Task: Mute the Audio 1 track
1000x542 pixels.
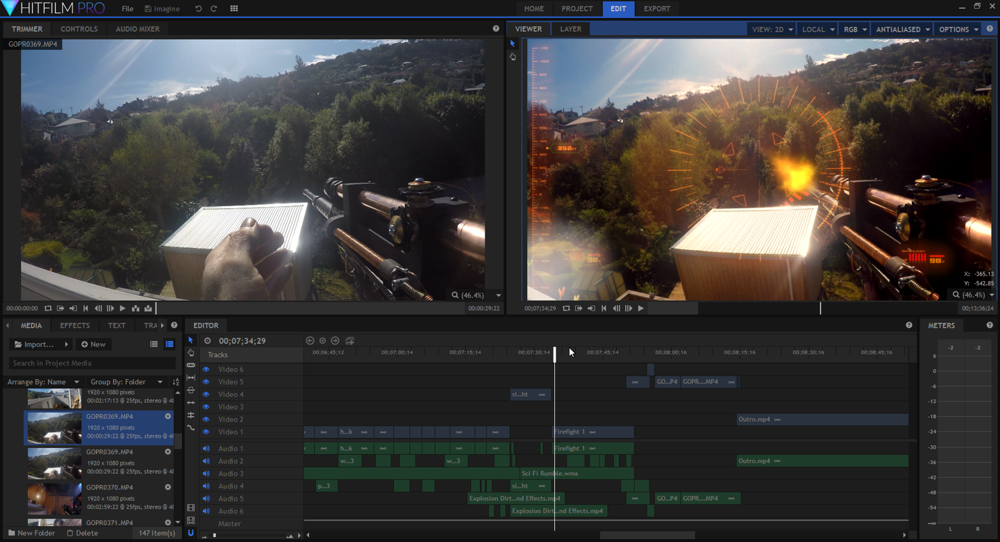Action: coord(206,449)
